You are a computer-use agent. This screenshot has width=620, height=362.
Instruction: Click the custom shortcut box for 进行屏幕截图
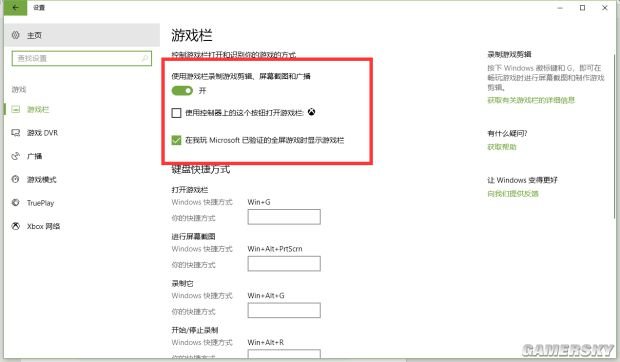(x=284, y=264)
